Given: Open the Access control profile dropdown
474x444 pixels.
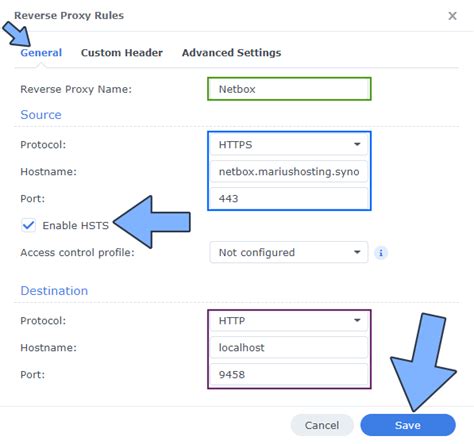Looking at the screenshot, I should 289,253.
